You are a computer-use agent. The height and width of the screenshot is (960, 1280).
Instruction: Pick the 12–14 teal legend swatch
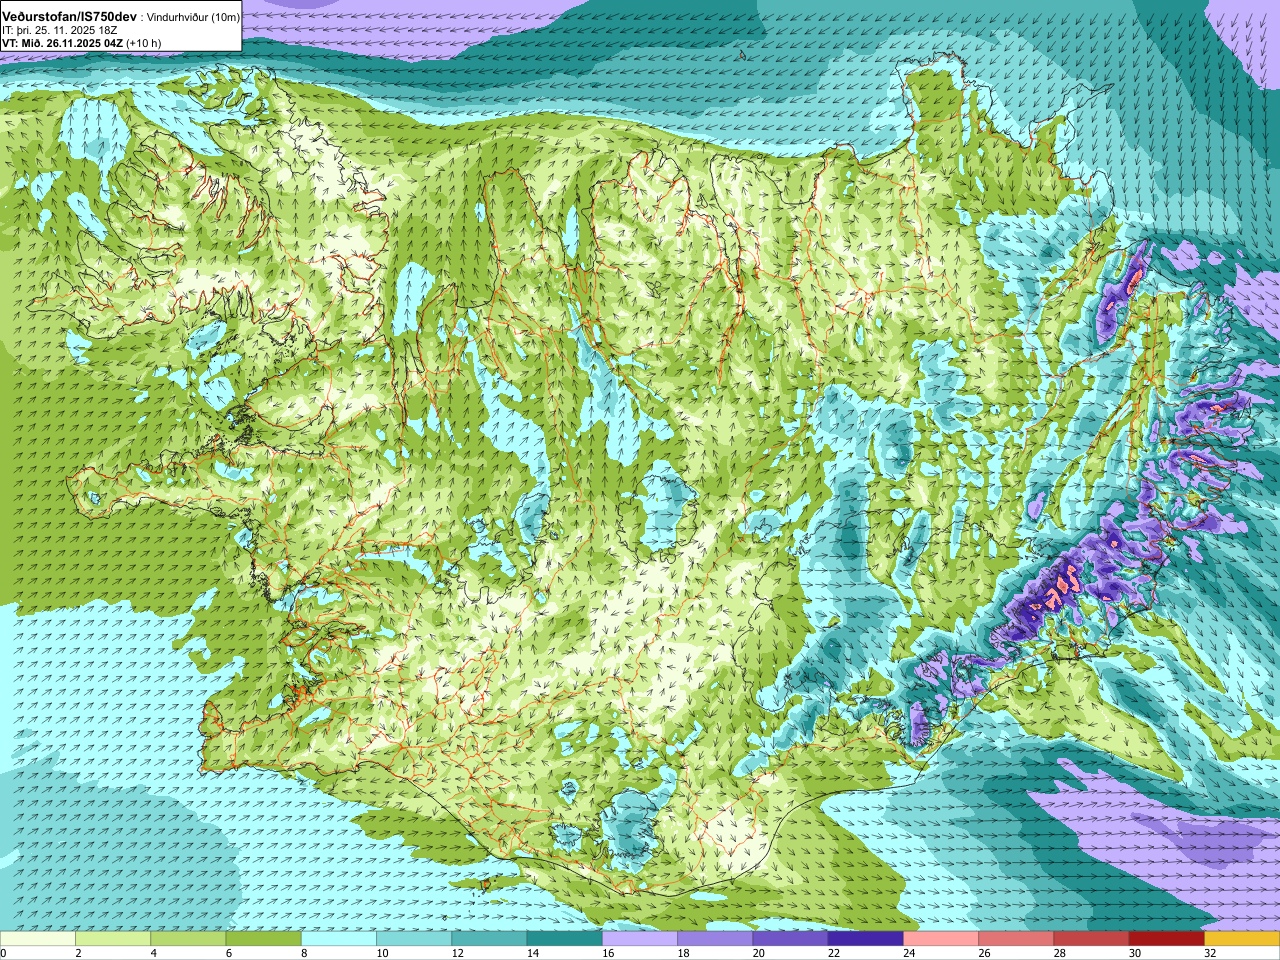[489, 939]
